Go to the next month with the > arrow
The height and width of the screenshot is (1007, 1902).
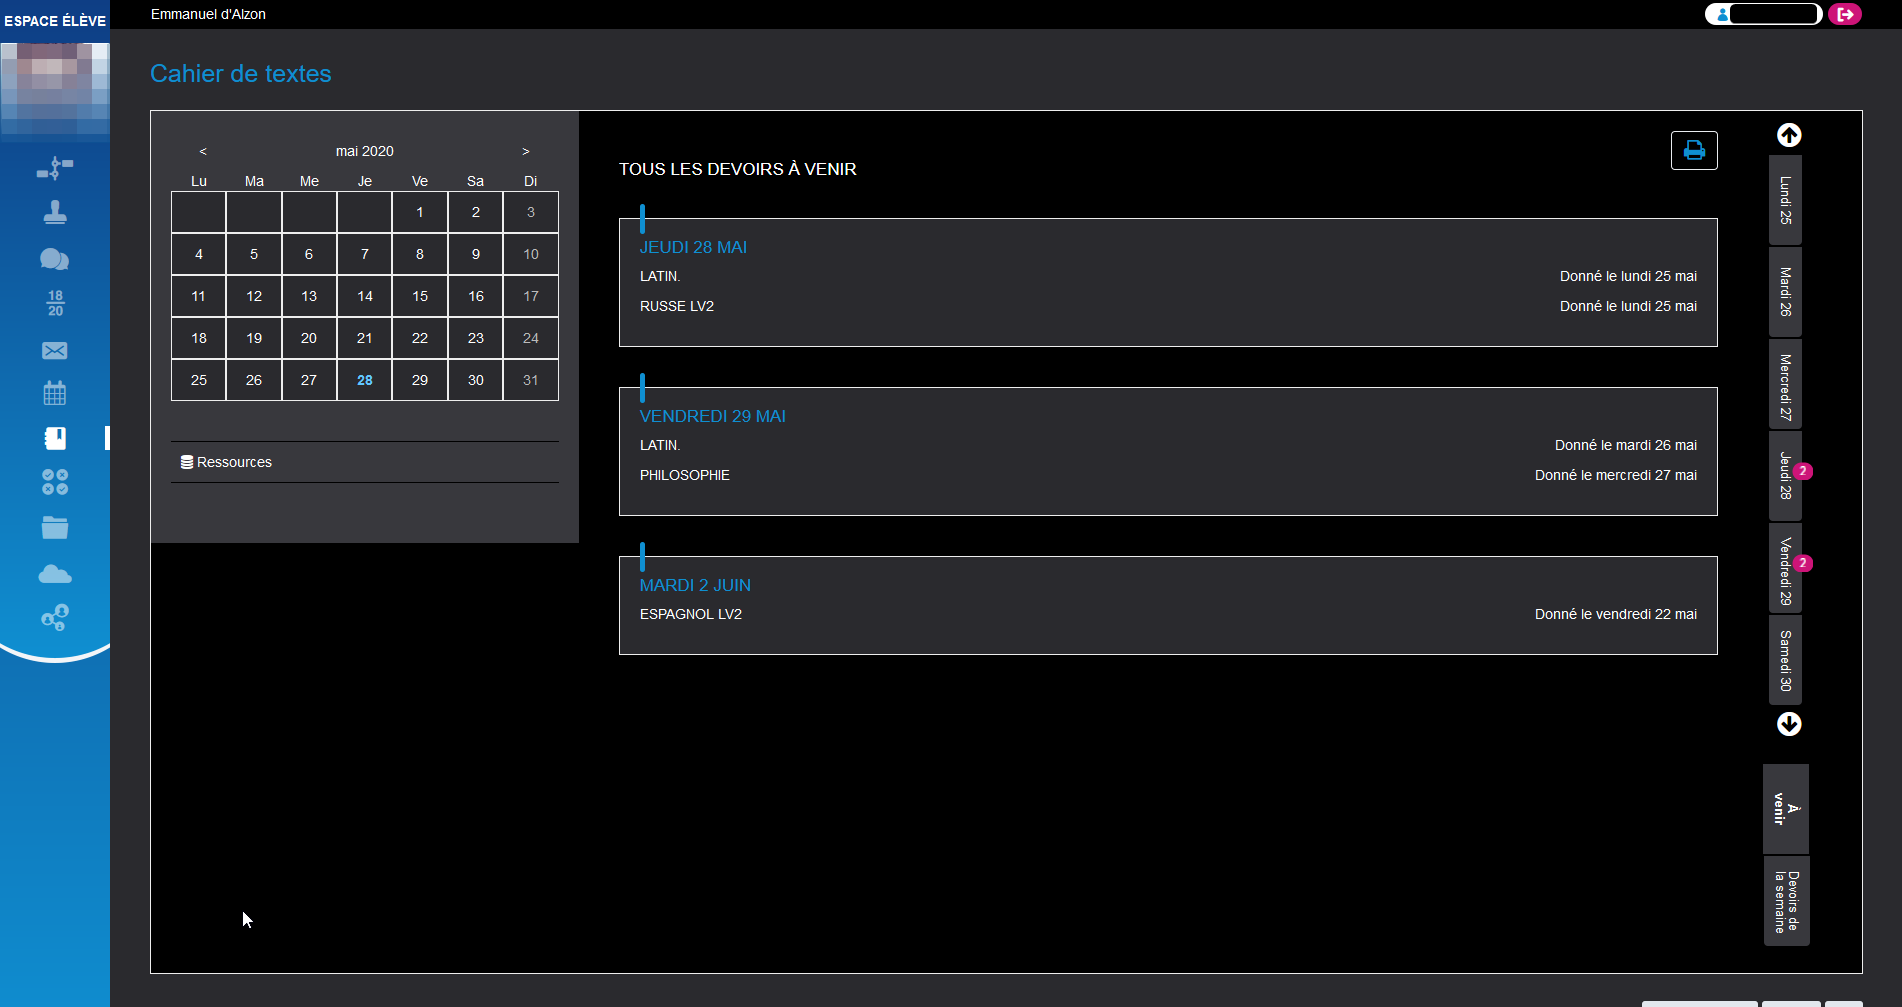[525, 151]
